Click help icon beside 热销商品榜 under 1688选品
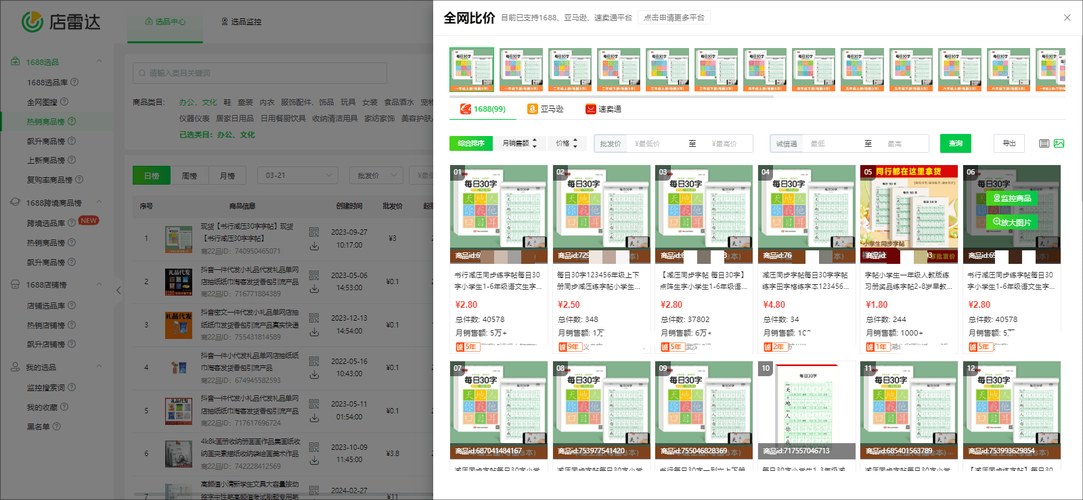This screenshot has height=500, width=1083. [73, 122]
